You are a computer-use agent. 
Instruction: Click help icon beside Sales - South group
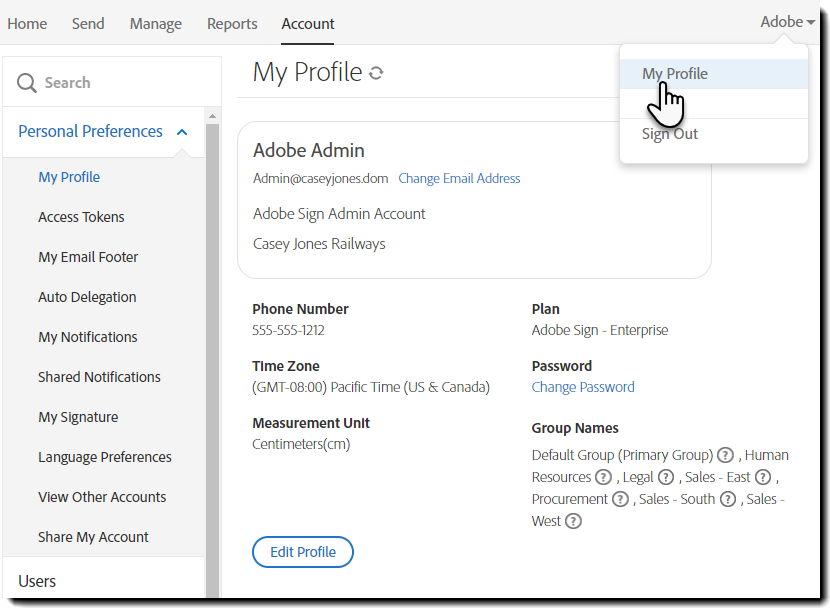(x=728, y=499)
